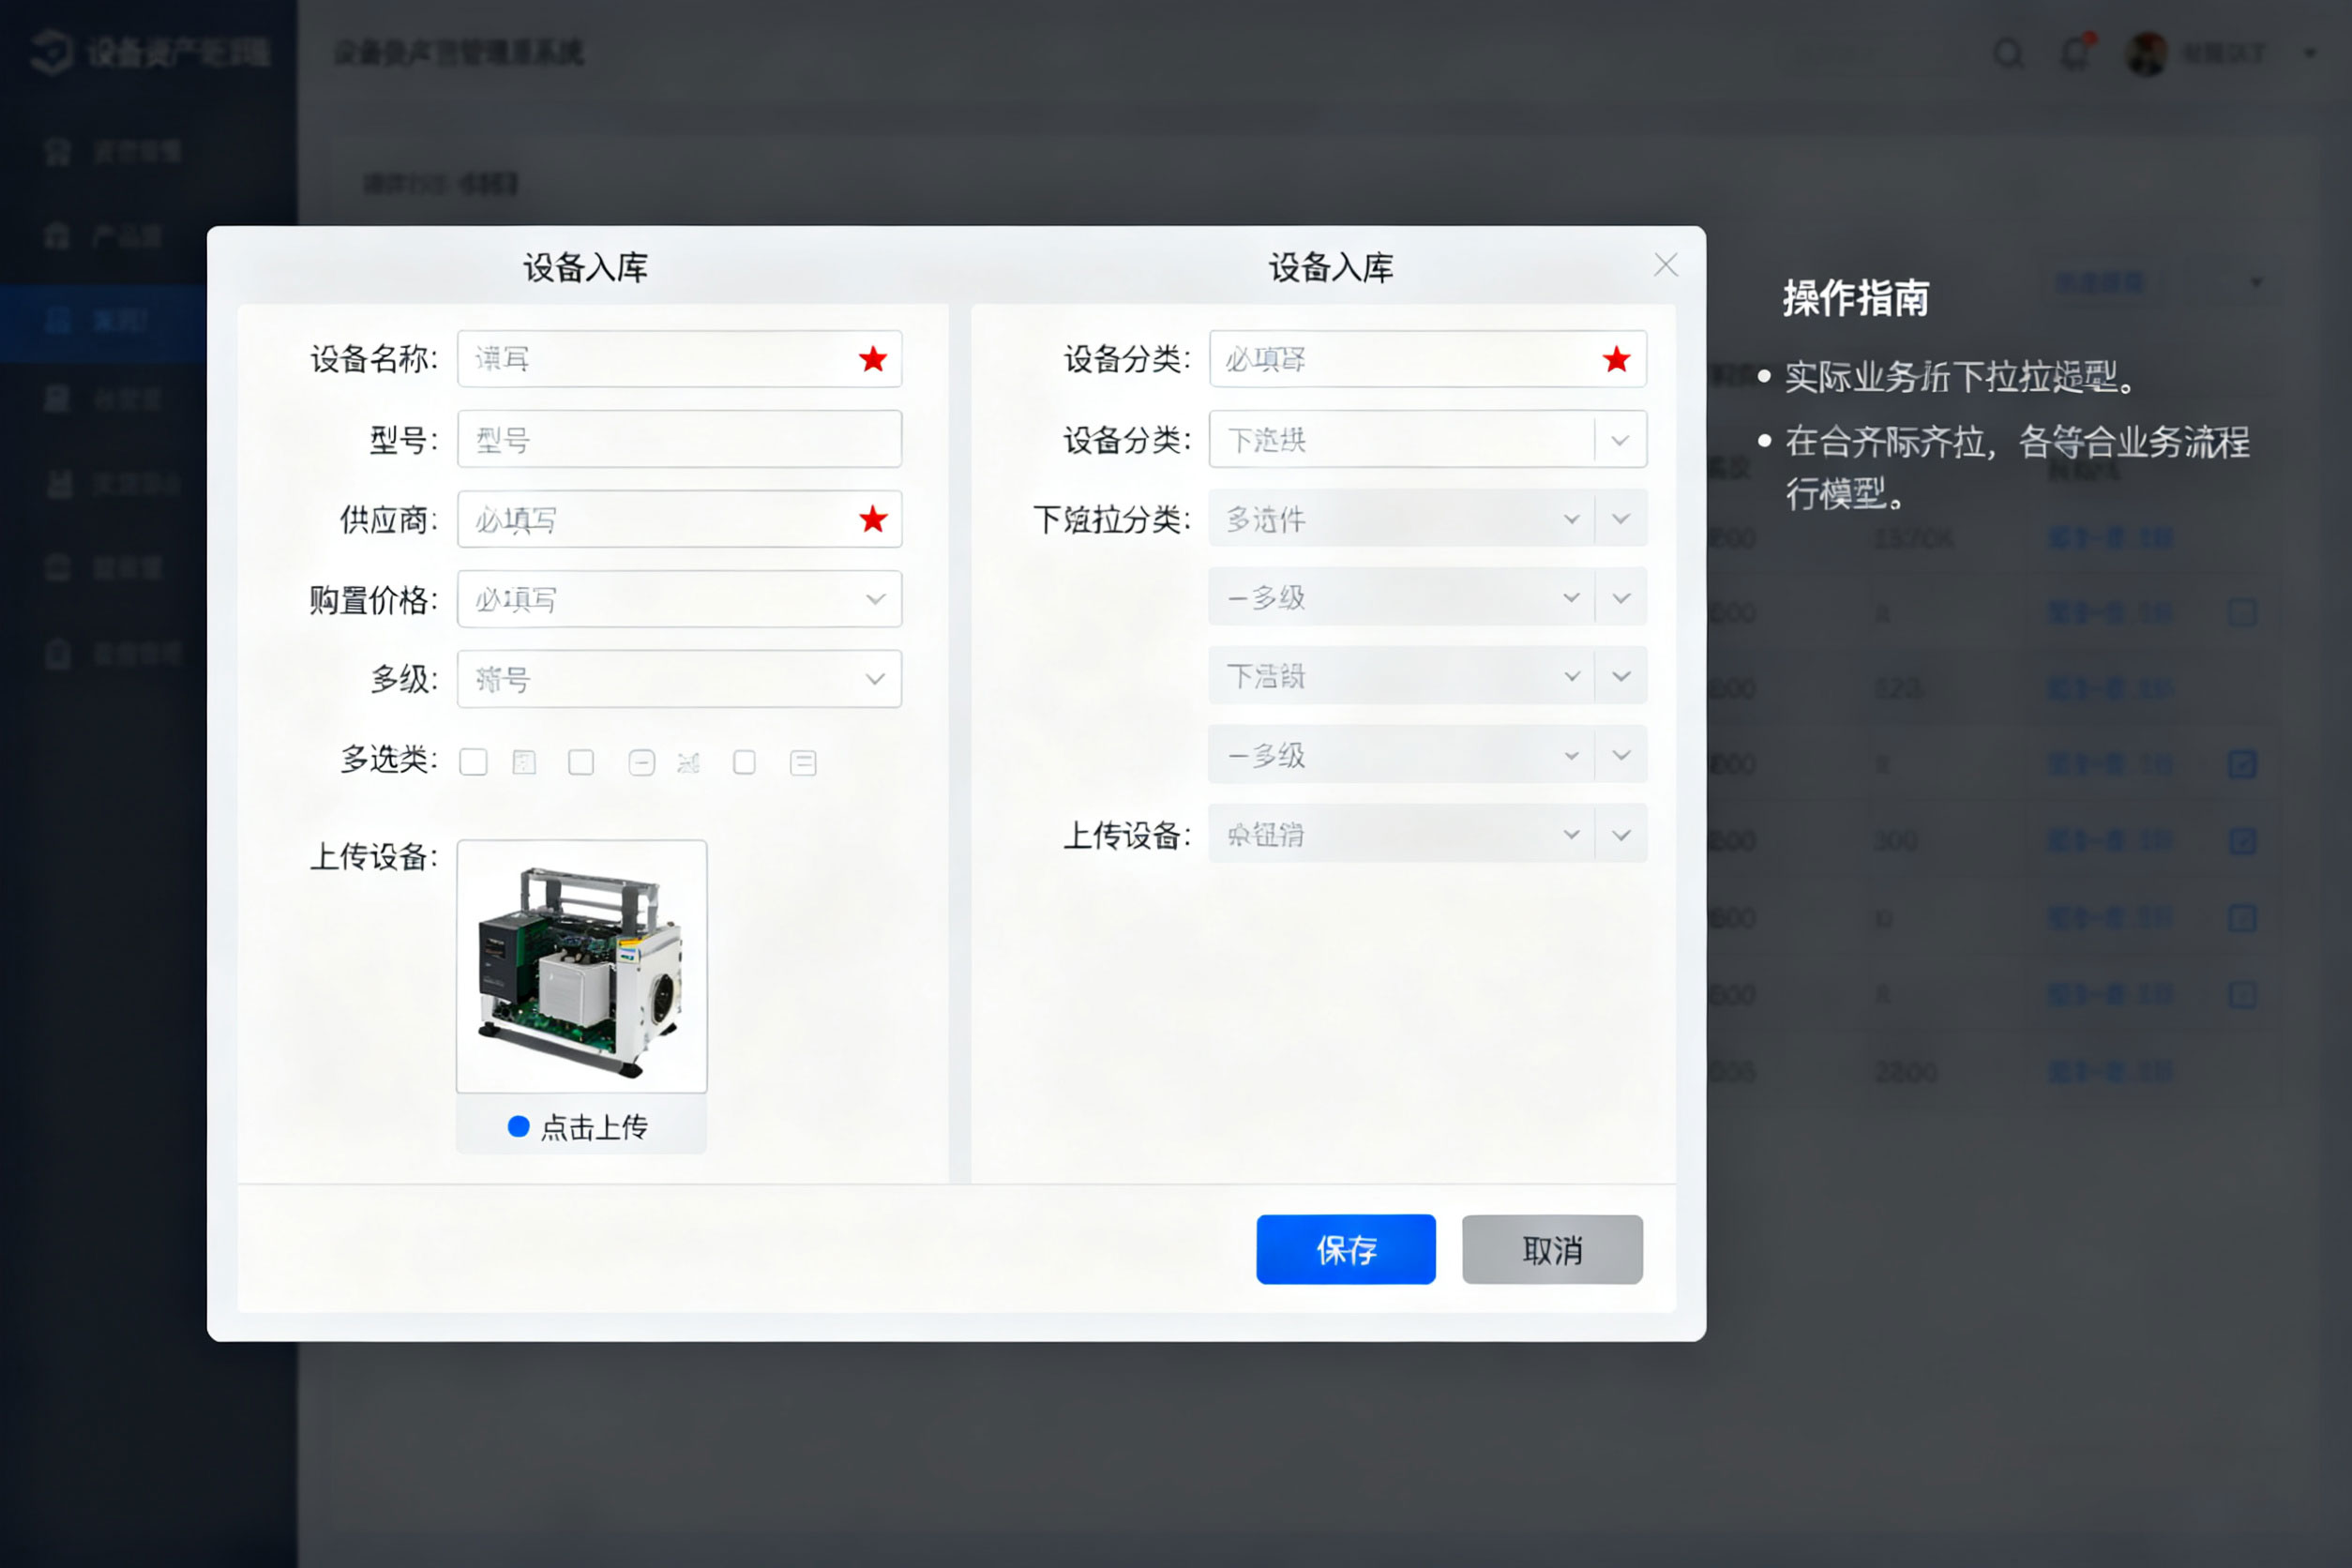
Task: Click the blue dot beside 点击上传
Action: 518,1127
